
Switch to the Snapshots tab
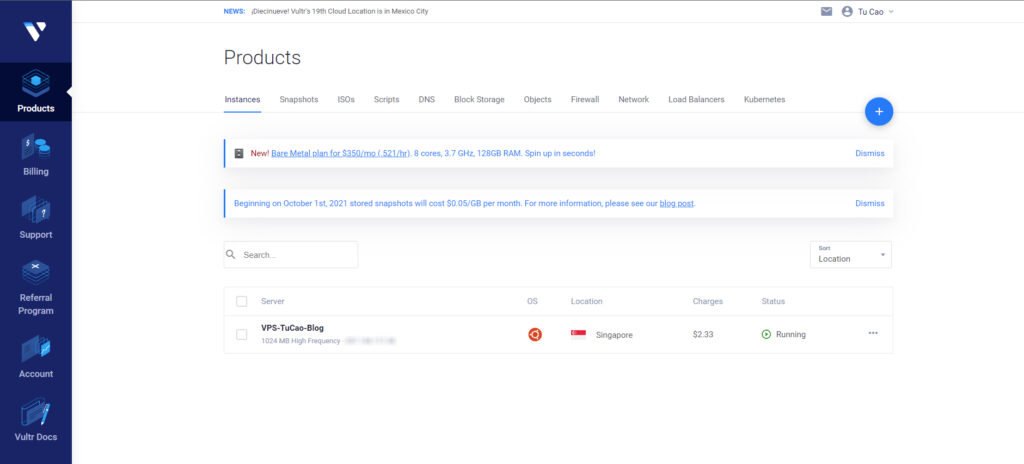(x=299, y=100)
